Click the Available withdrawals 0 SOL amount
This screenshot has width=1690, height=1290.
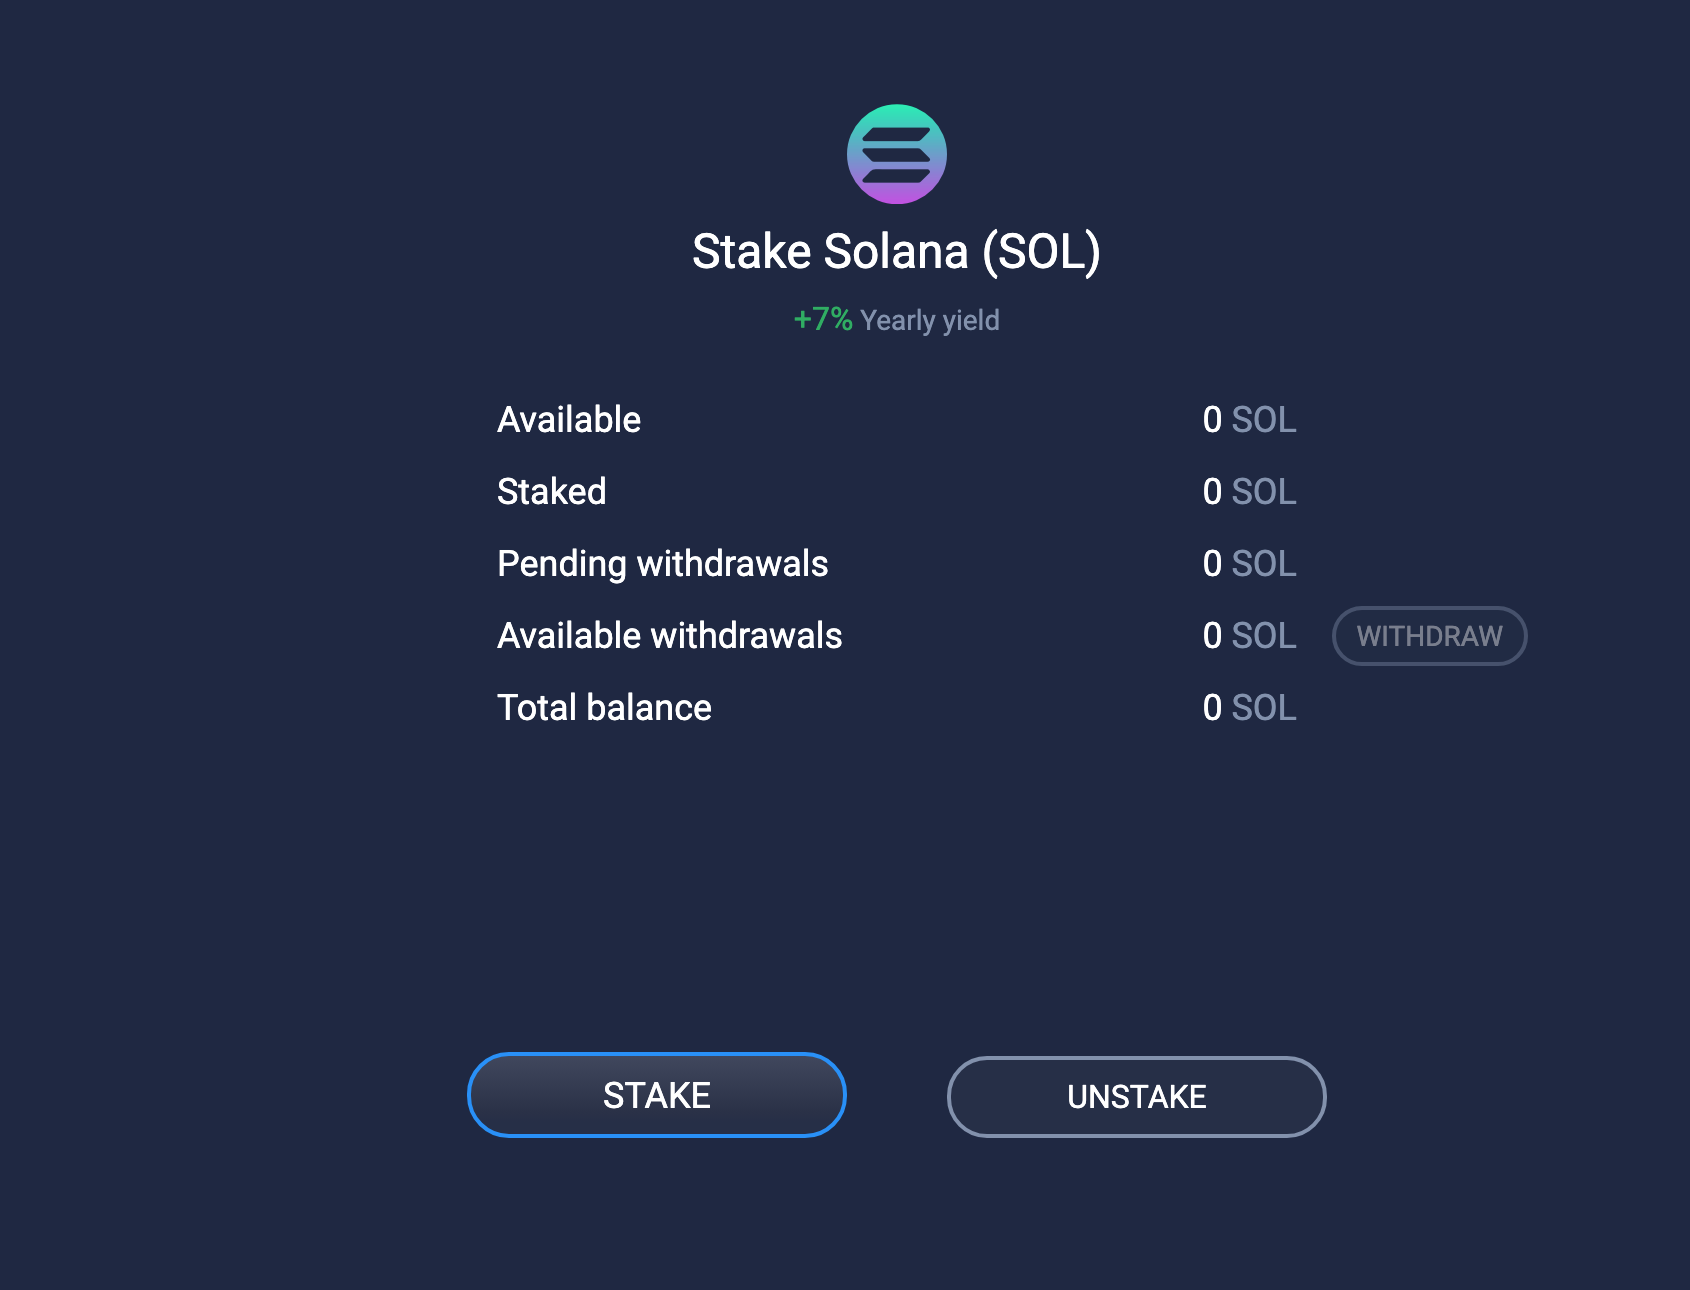[1250, 636]
